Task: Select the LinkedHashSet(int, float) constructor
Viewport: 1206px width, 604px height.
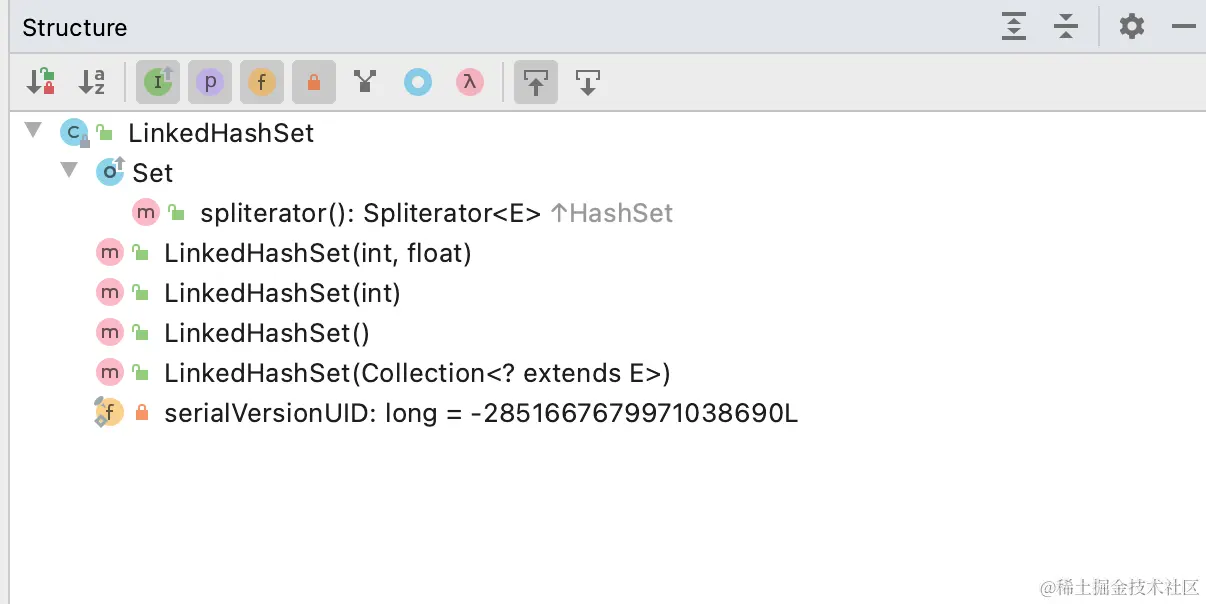Action: [317, 253]
